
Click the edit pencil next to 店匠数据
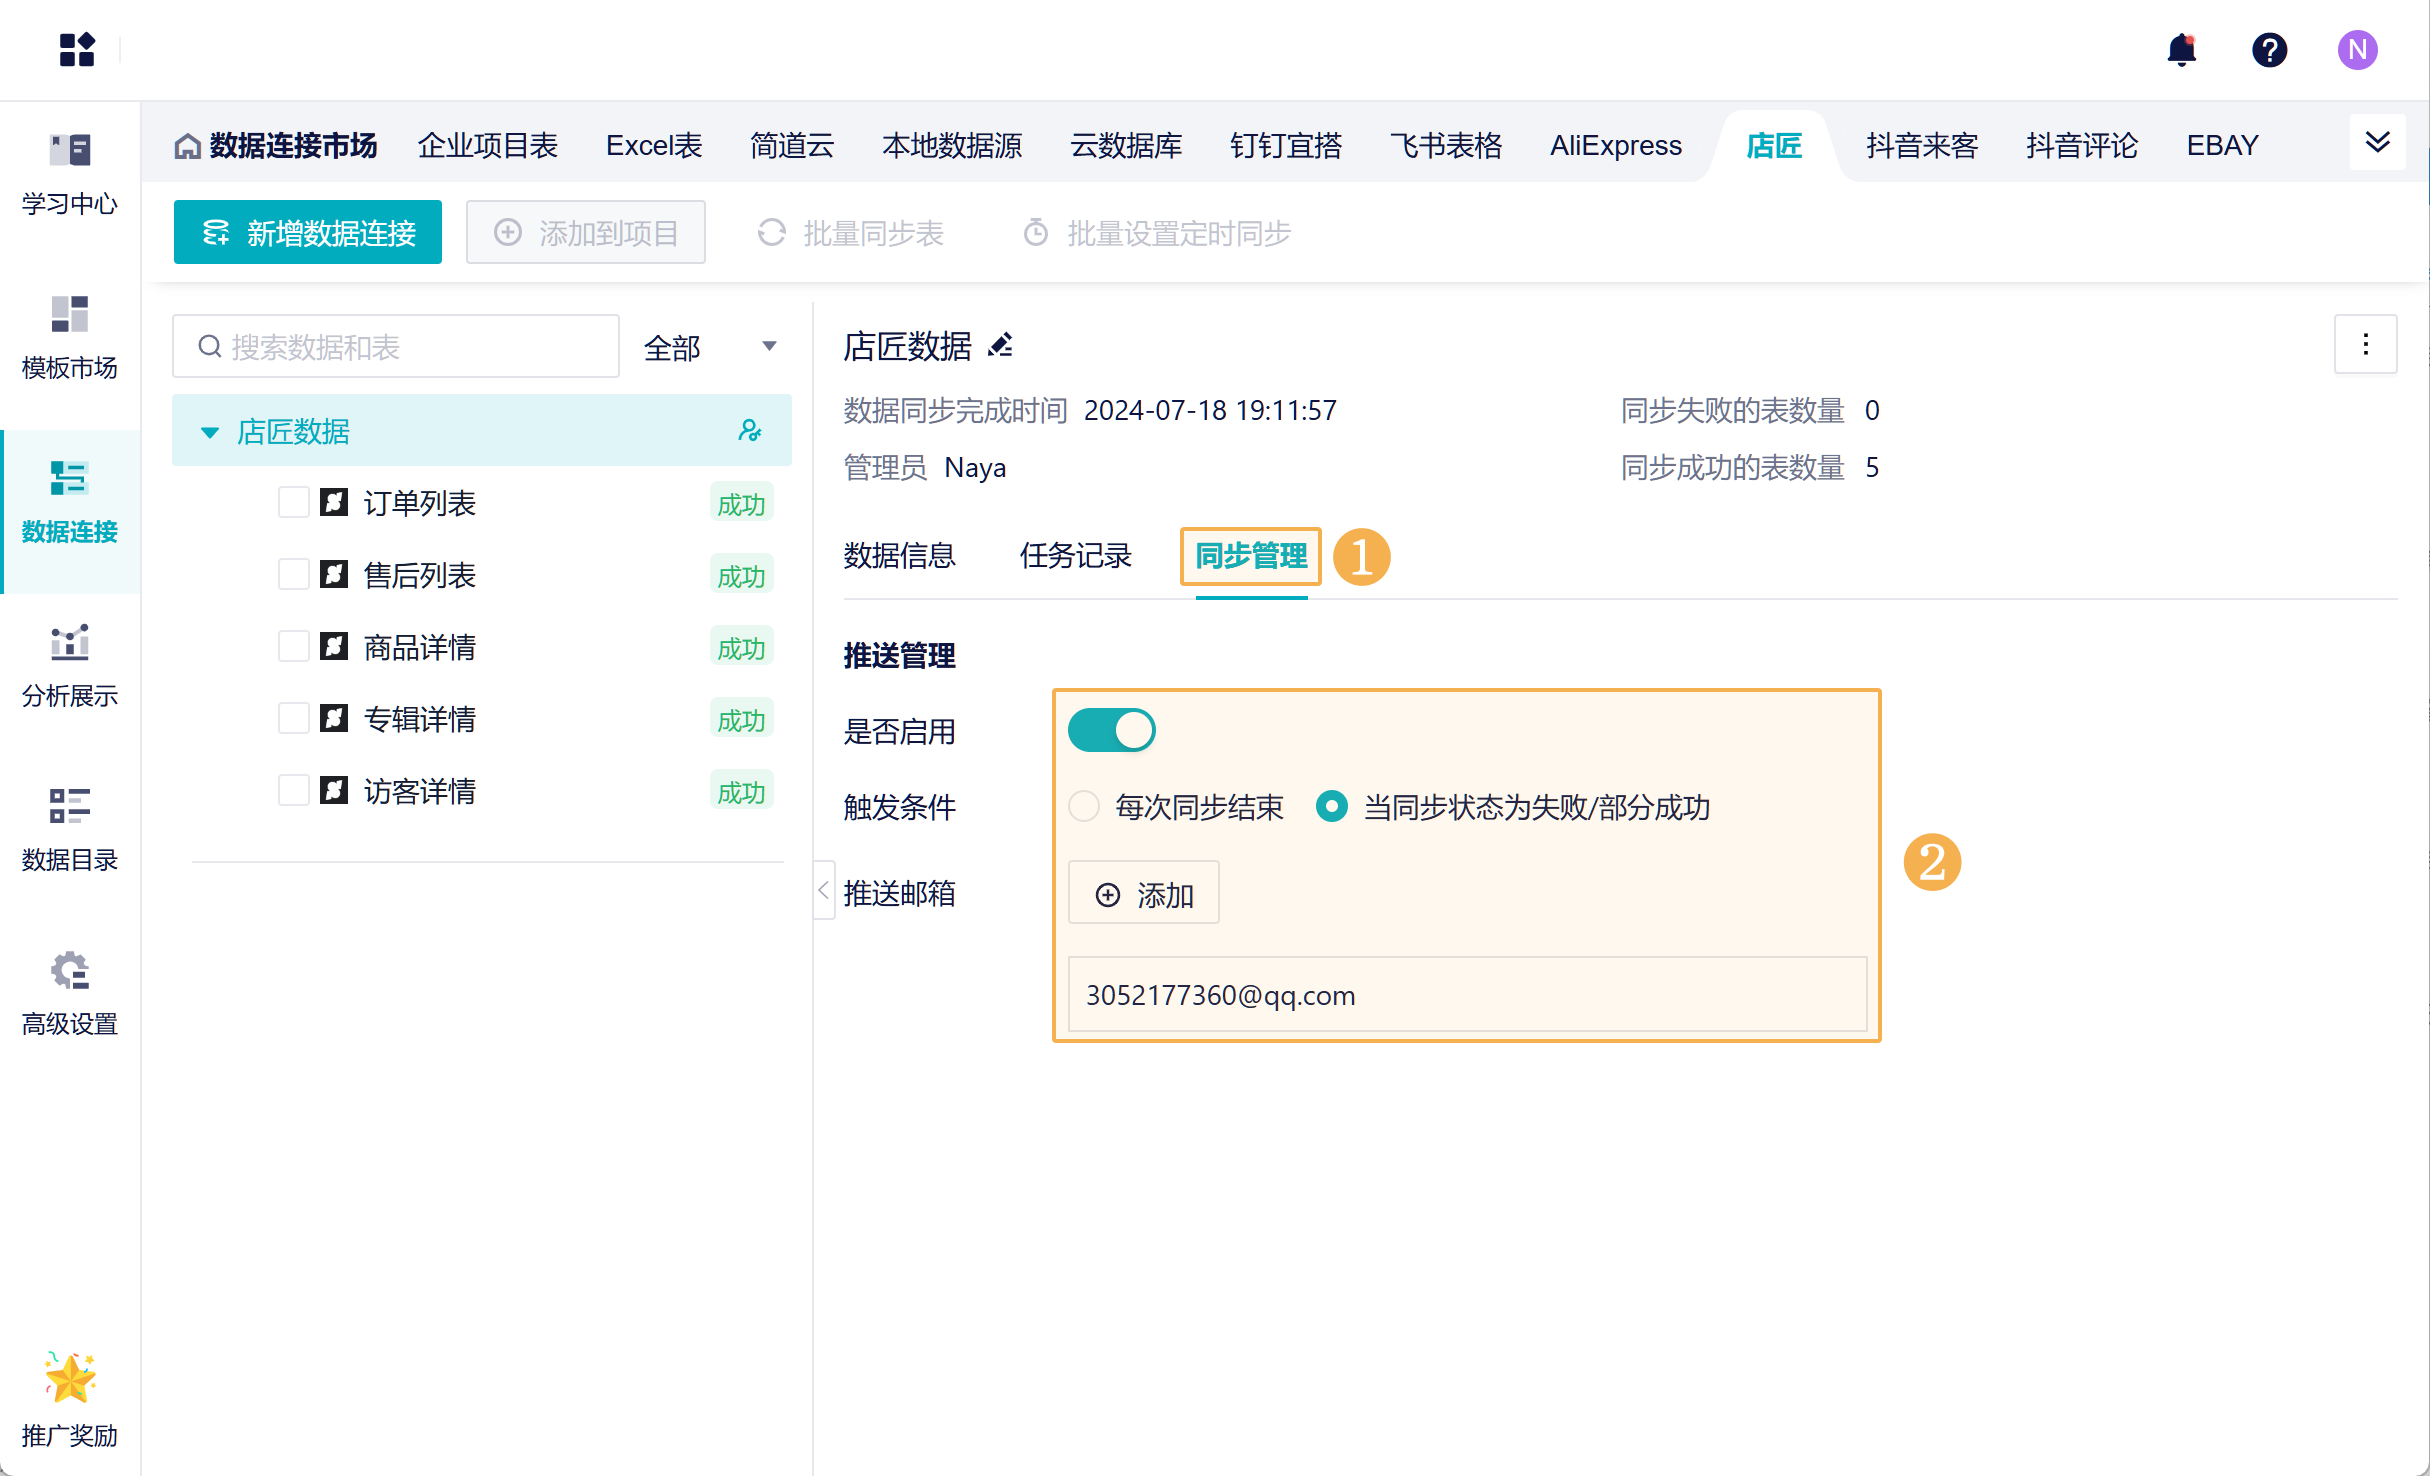1000,345
